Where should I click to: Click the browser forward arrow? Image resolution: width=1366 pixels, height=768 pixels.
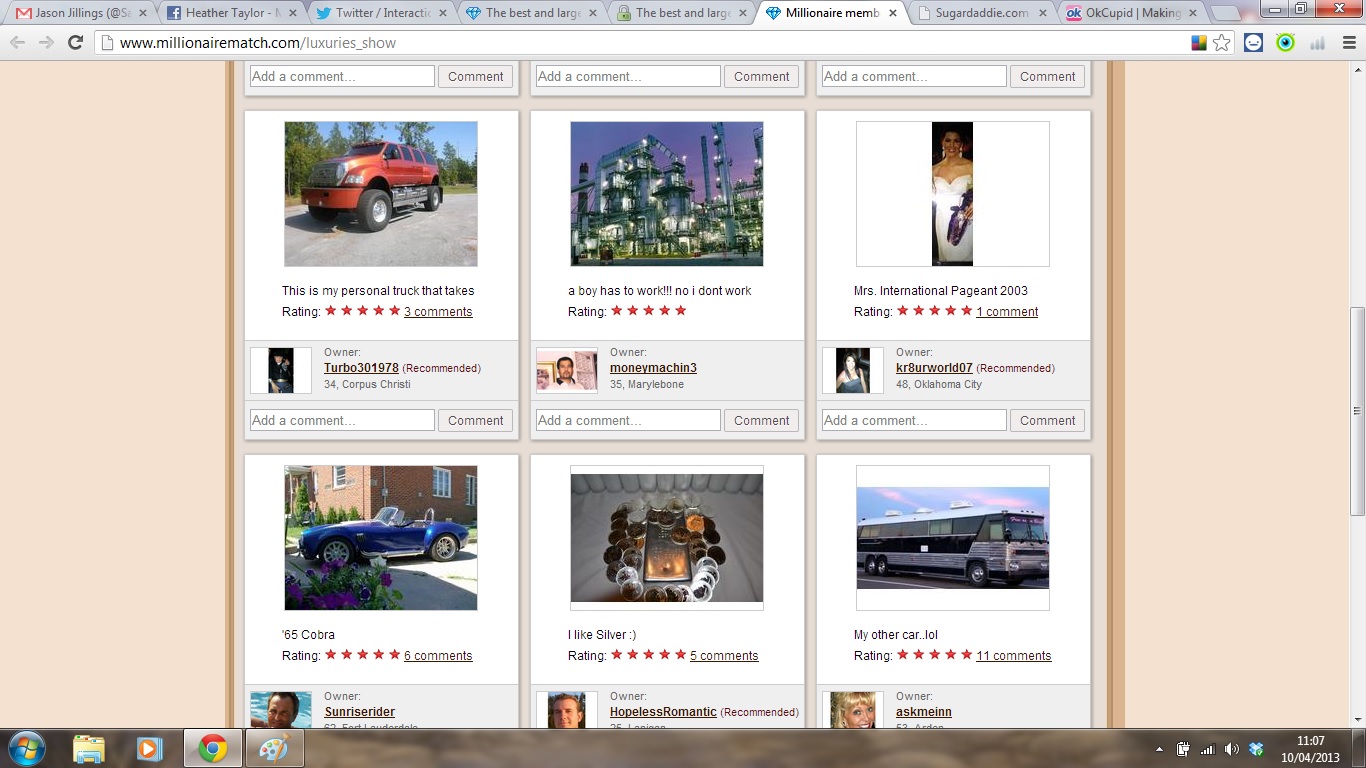click(x=46, y=42)
